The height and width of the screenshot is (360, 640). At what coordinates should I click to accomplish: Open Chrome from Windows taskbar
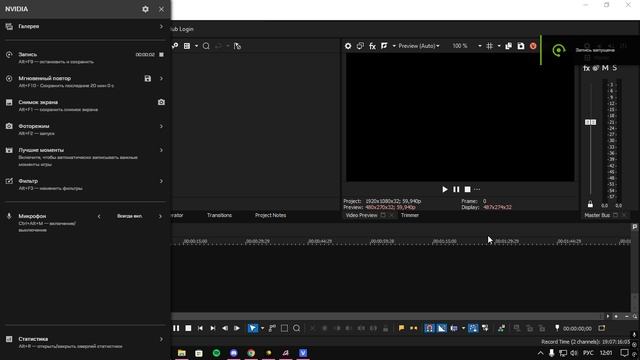[x=251, y=353]
